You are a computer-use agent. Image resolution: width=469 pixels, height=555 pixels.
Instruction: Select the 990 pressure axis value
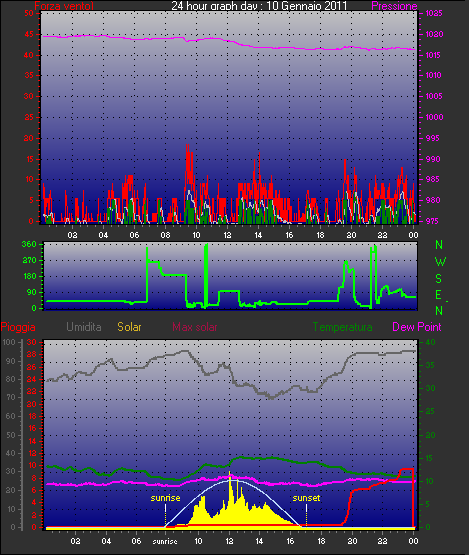[433, 159]
